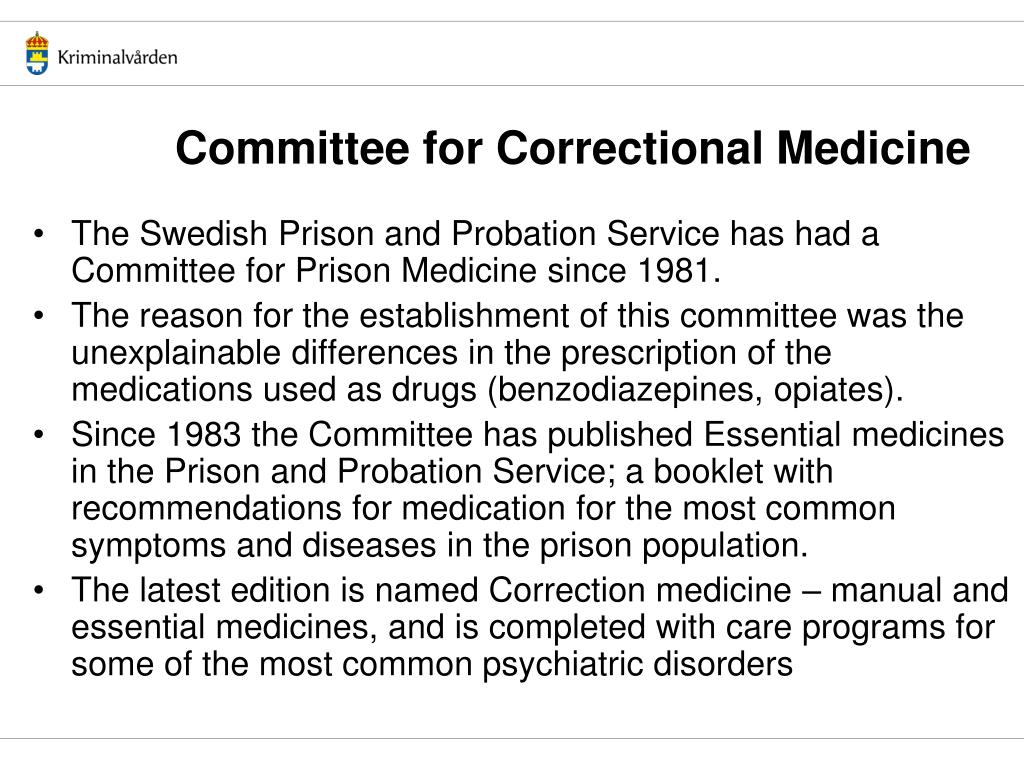Click the Kriminalvården wordmark text
The height and width of the screenshot is (768, 1024).
(118, 57)
